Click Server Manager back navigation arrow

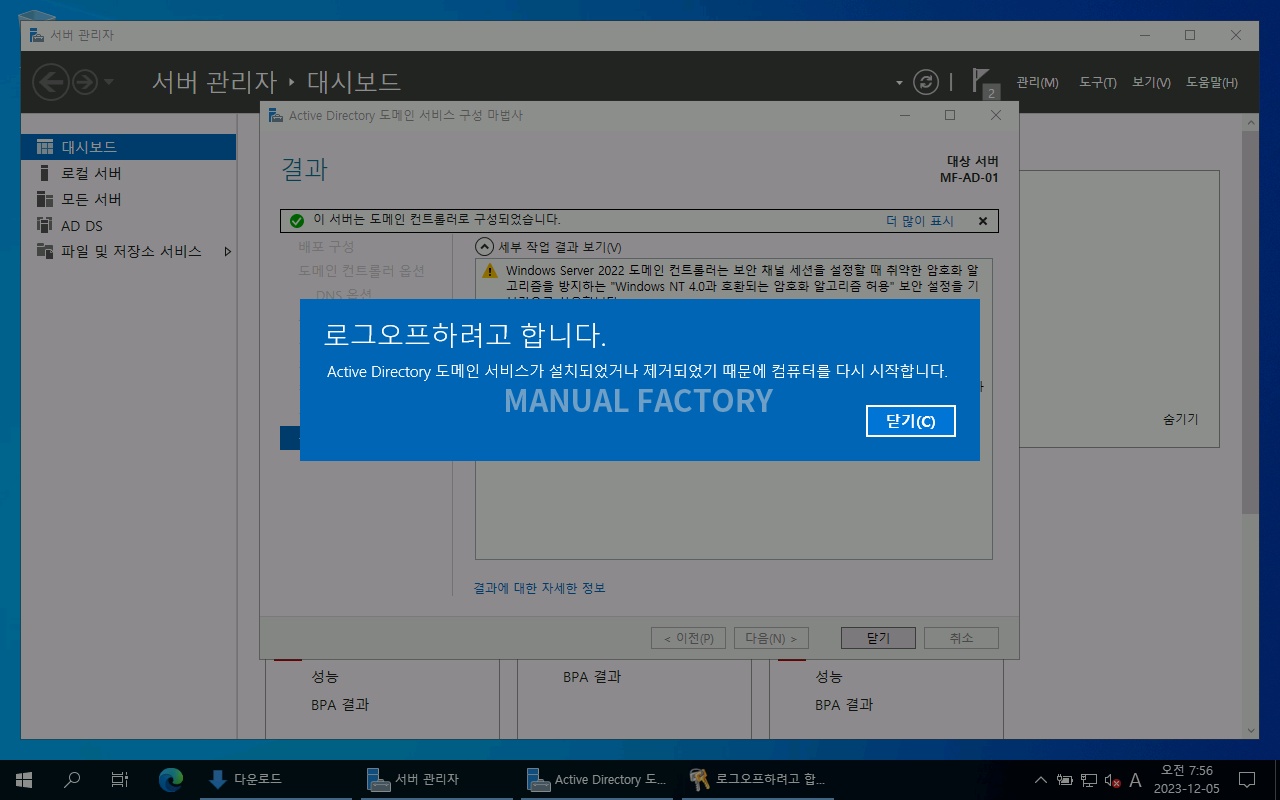(51, 82)
